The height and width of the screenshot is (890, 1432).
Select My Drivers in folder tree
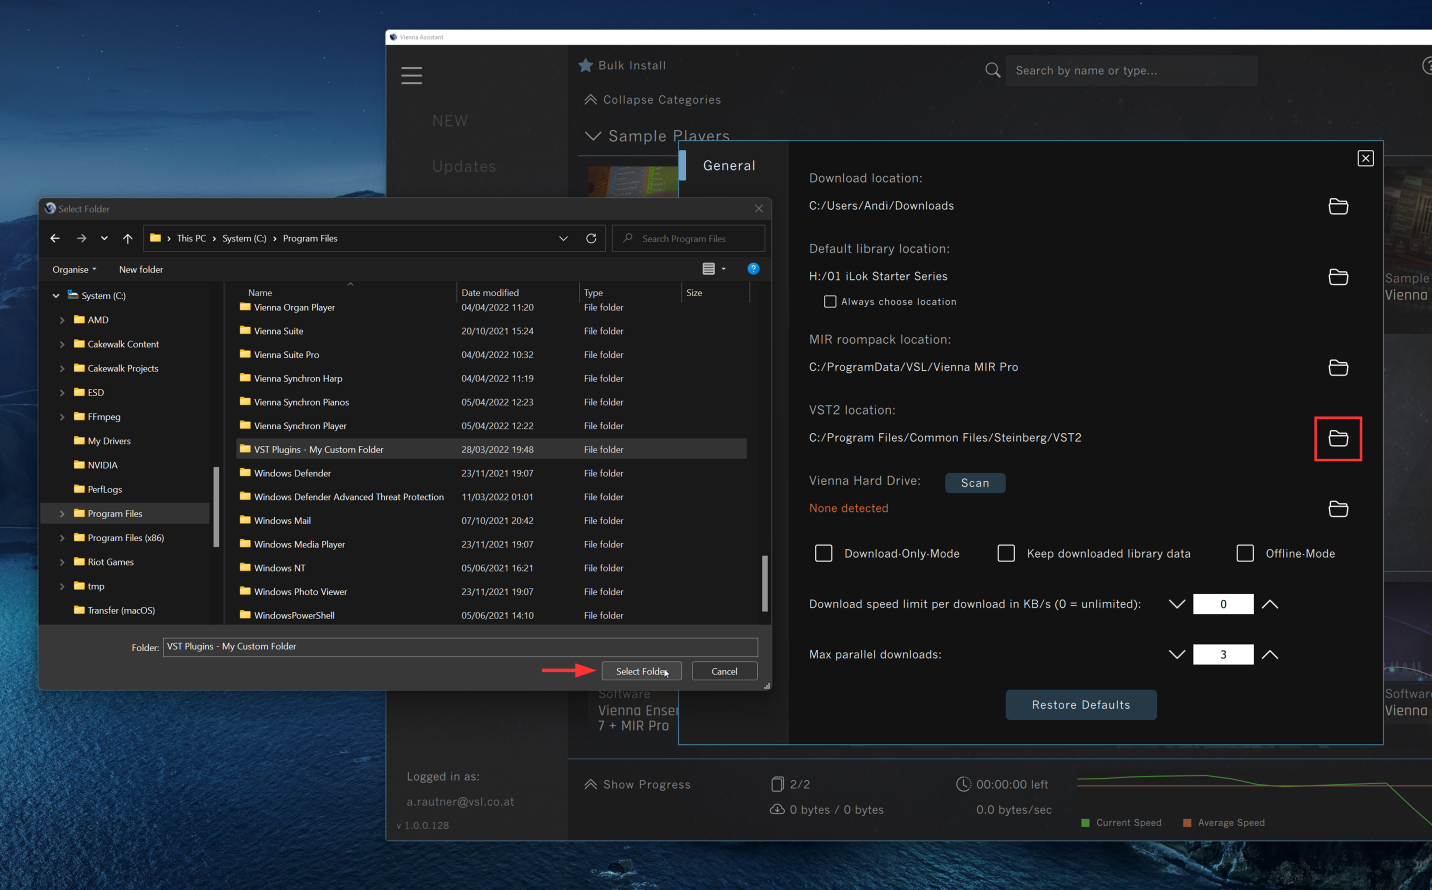coord(109,441)
